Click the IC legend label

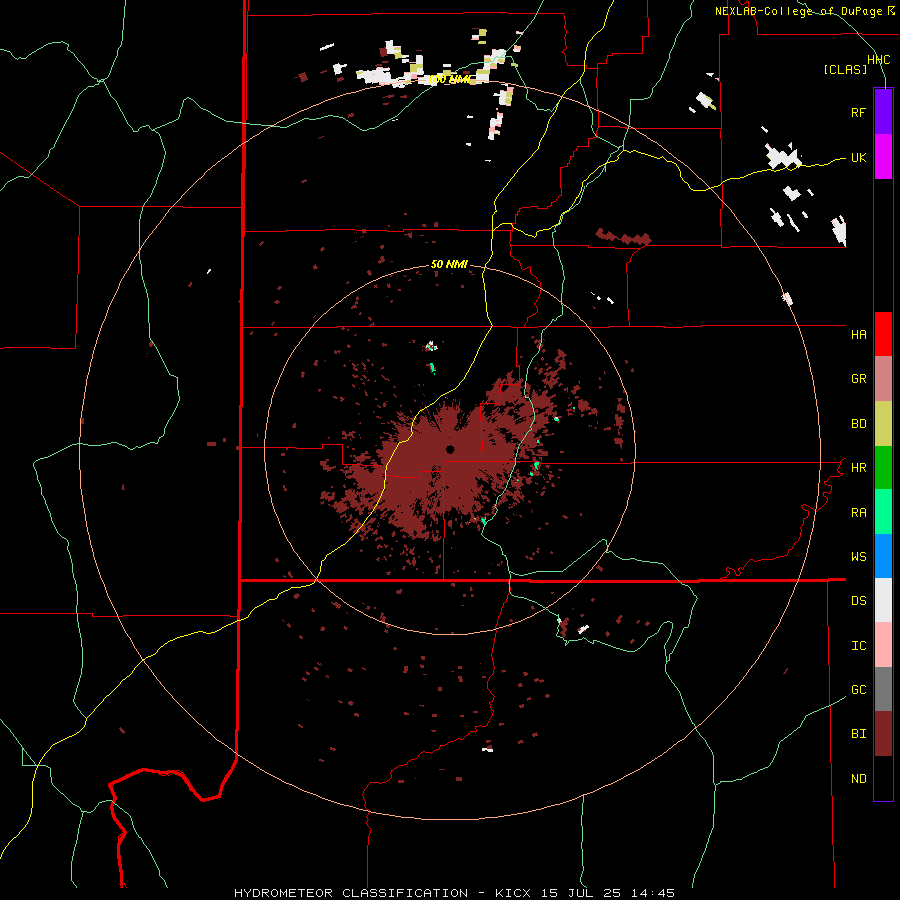coord(858,646)
